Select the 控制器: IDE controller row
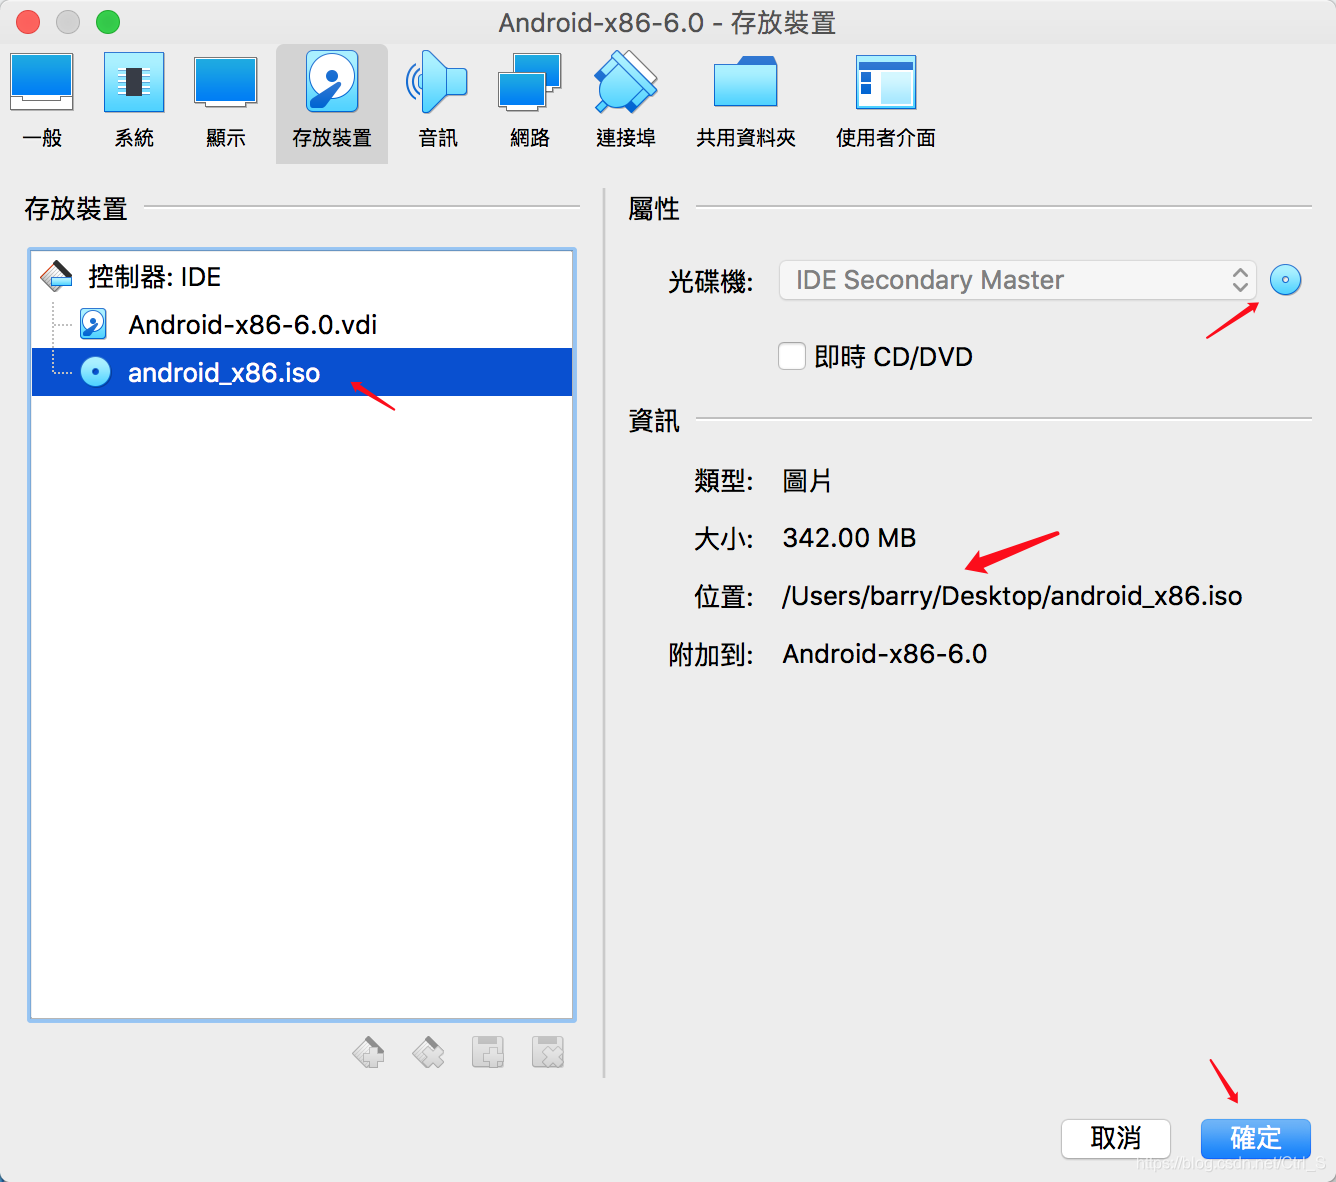This screenshot has height=1182, width=1336. 302,276
